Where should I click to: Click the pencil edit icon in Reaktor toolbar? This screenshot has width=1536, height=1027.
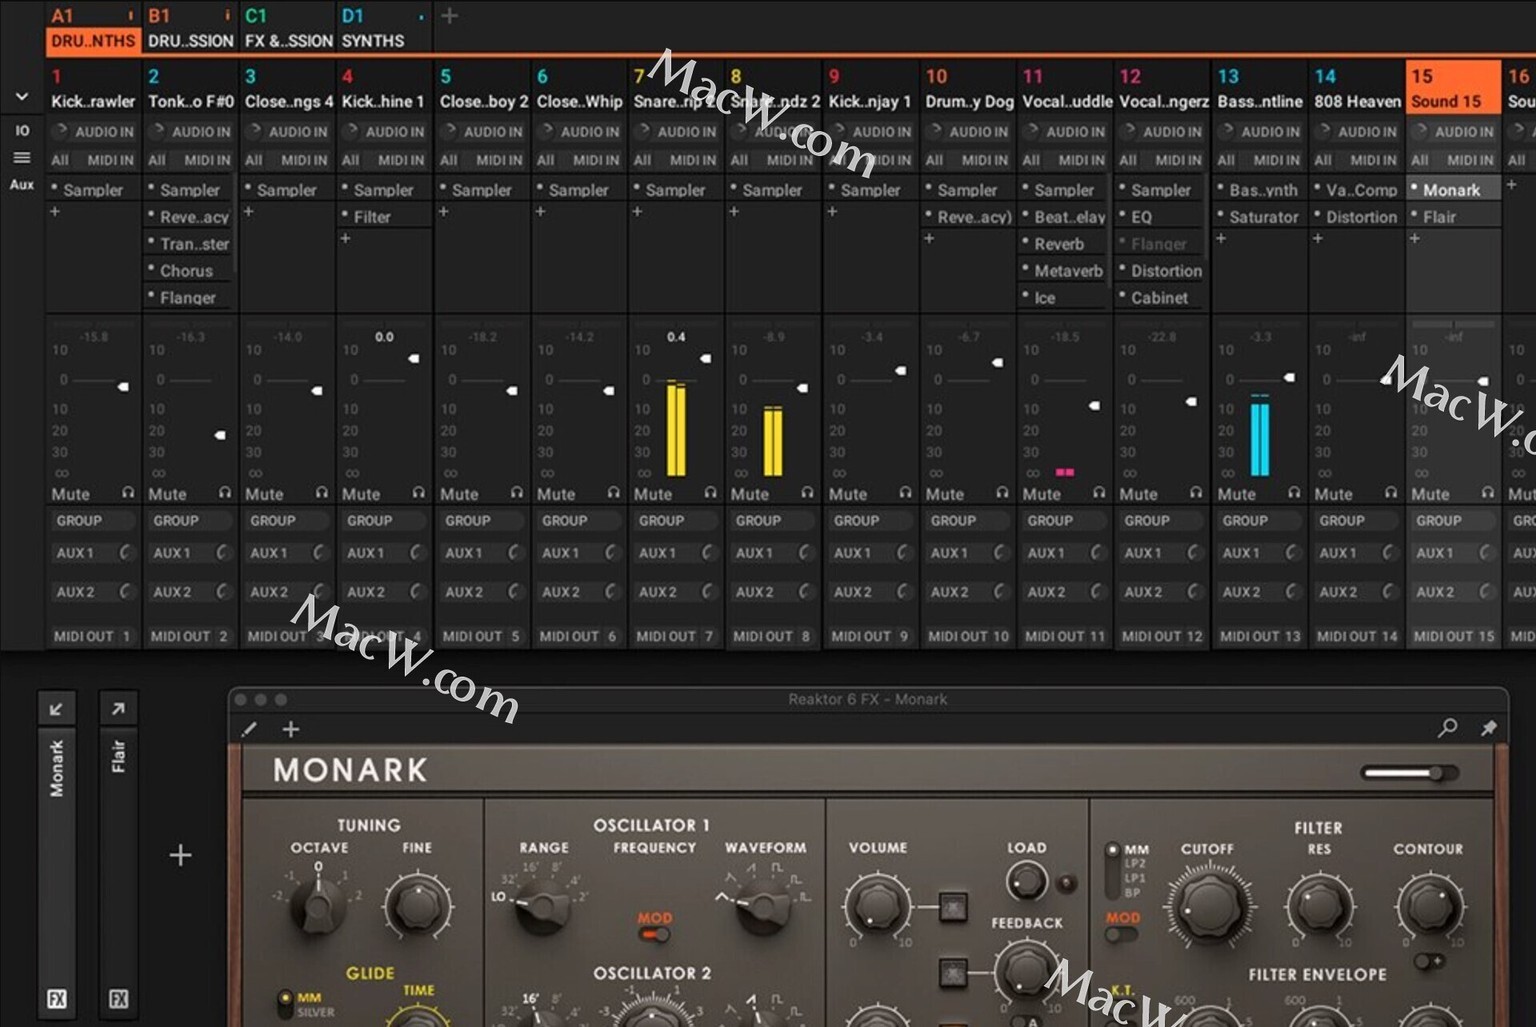click(249, 729)
